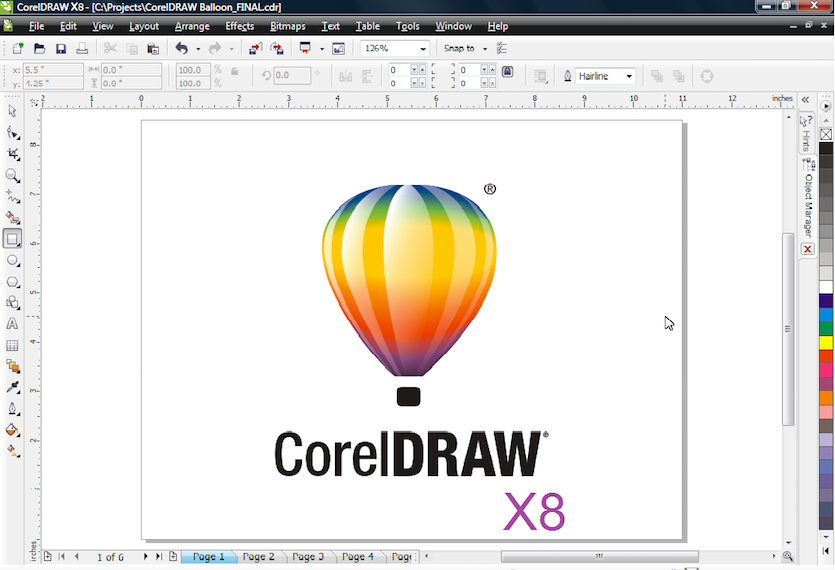The height and width of the screenshot is (570, 835).
Task: Click the Open folder icon
Action: pyautogui.click(x=39, y=48)
